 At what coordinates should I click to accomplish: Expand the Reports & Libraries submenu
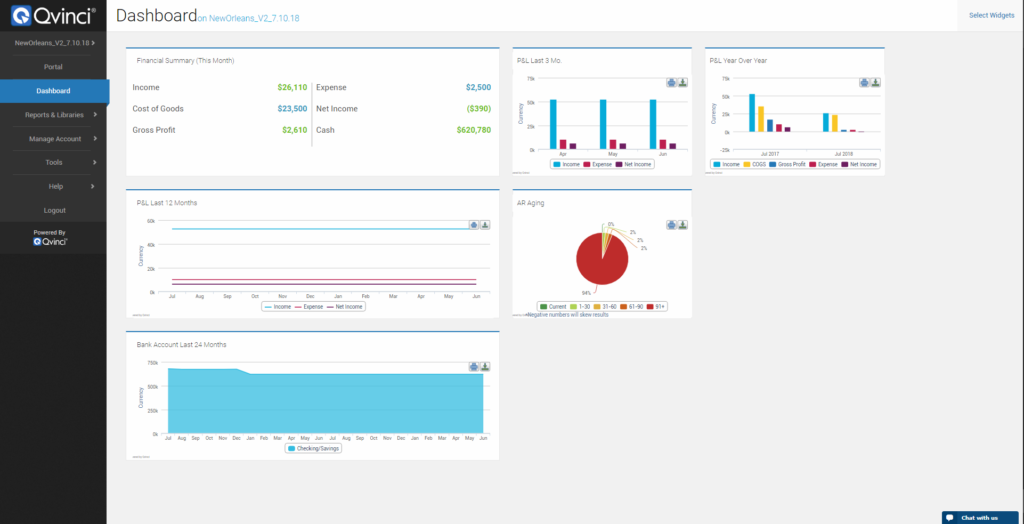55,115
